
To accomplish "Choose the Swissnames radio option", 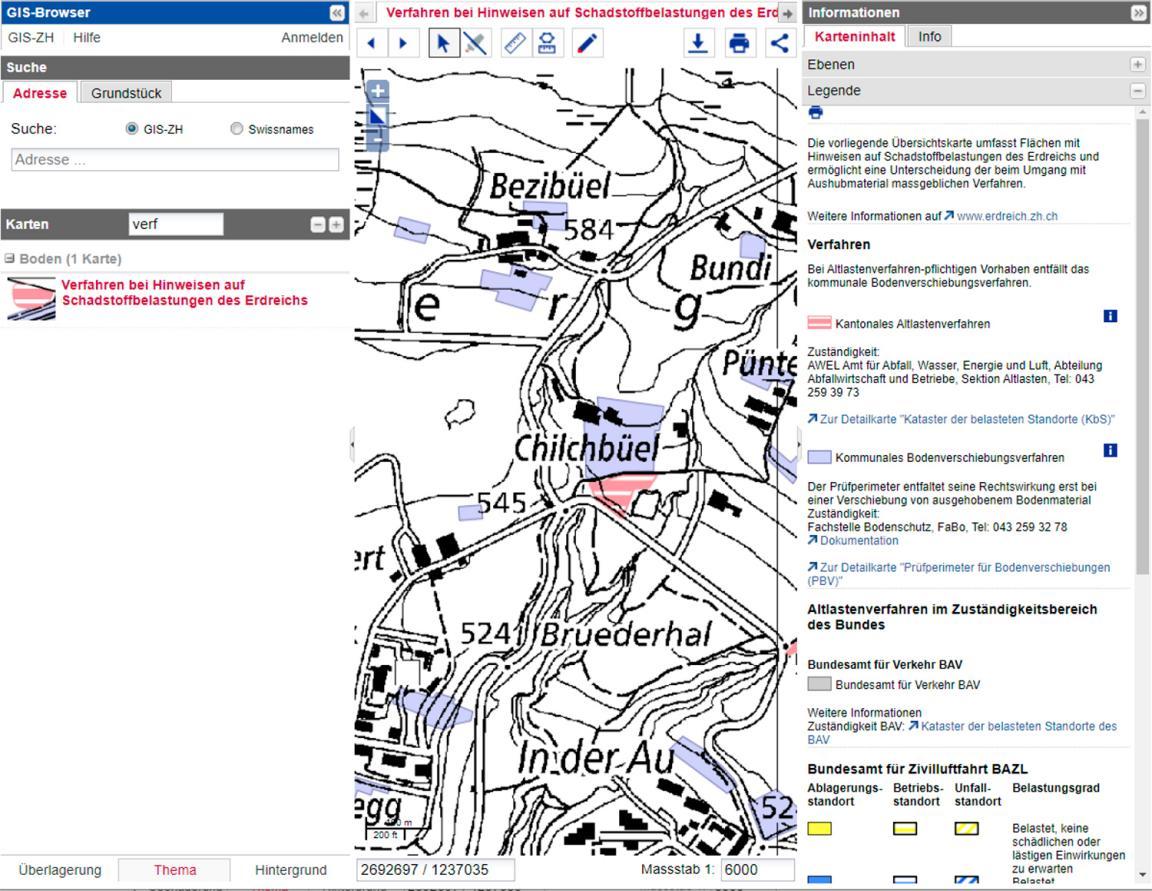I will (237, 129).
